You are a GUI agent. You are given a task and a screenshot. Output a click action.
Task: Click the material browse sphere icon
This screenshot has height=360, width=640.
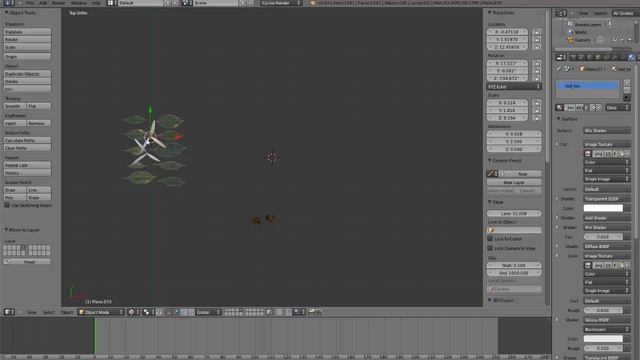560,108
